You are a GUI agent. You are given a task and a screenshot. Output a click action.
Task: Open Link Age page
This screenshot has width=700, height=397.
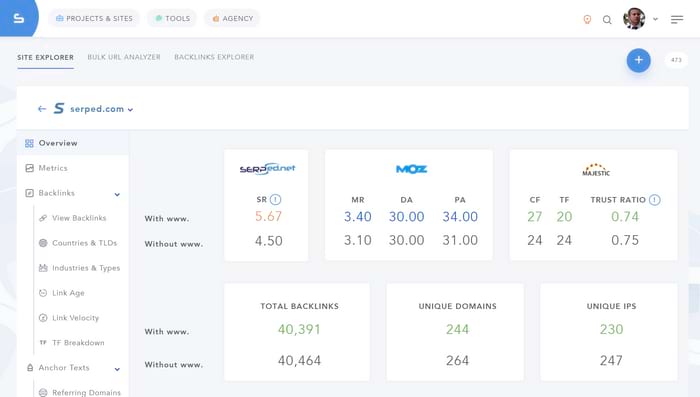tap(68, 293)
